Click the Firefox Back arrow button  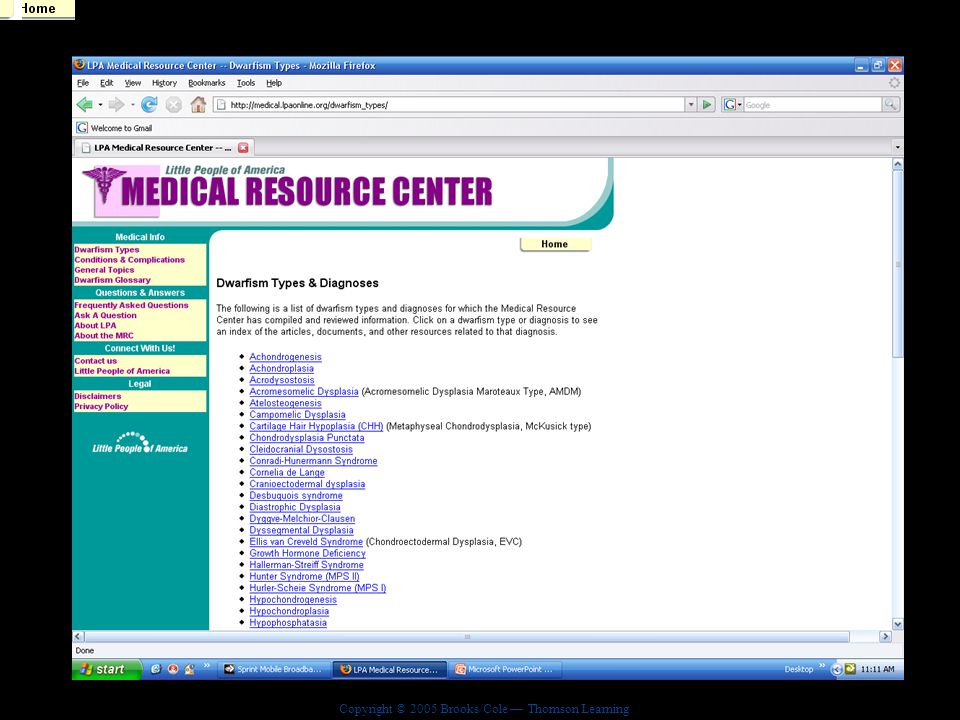[84, 105]
